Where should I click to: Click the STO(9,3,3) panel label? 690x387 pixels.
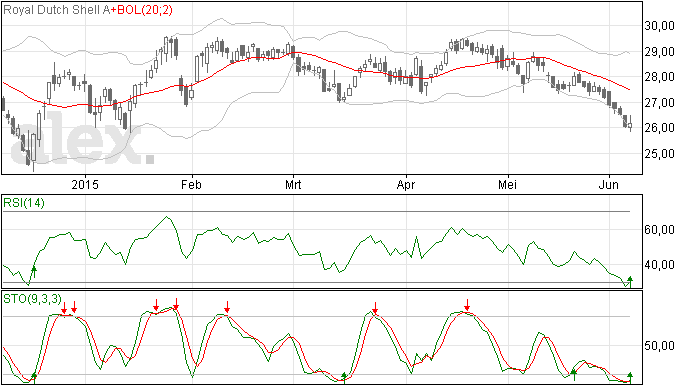(33, 299)
